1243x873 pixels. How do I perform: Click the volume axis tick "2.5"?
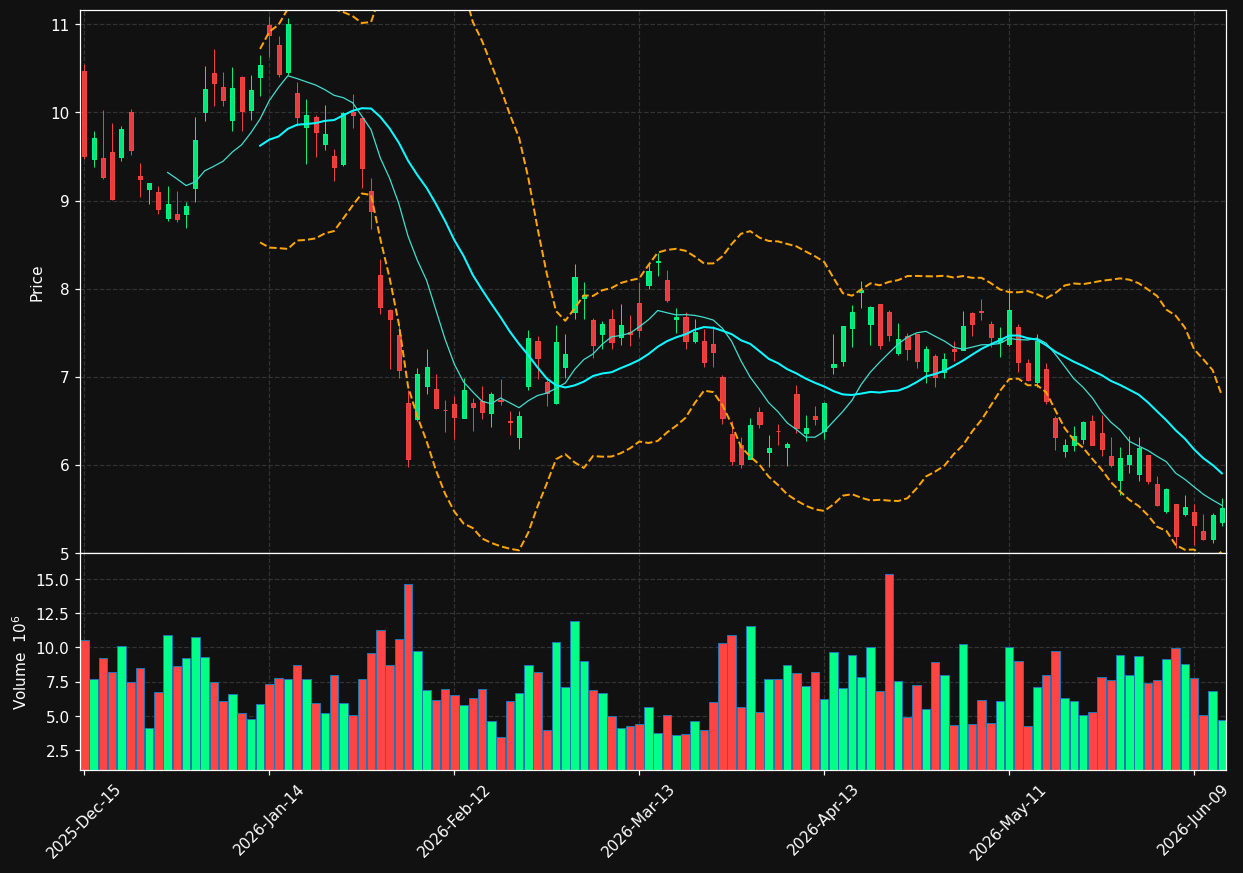point(58,750)
